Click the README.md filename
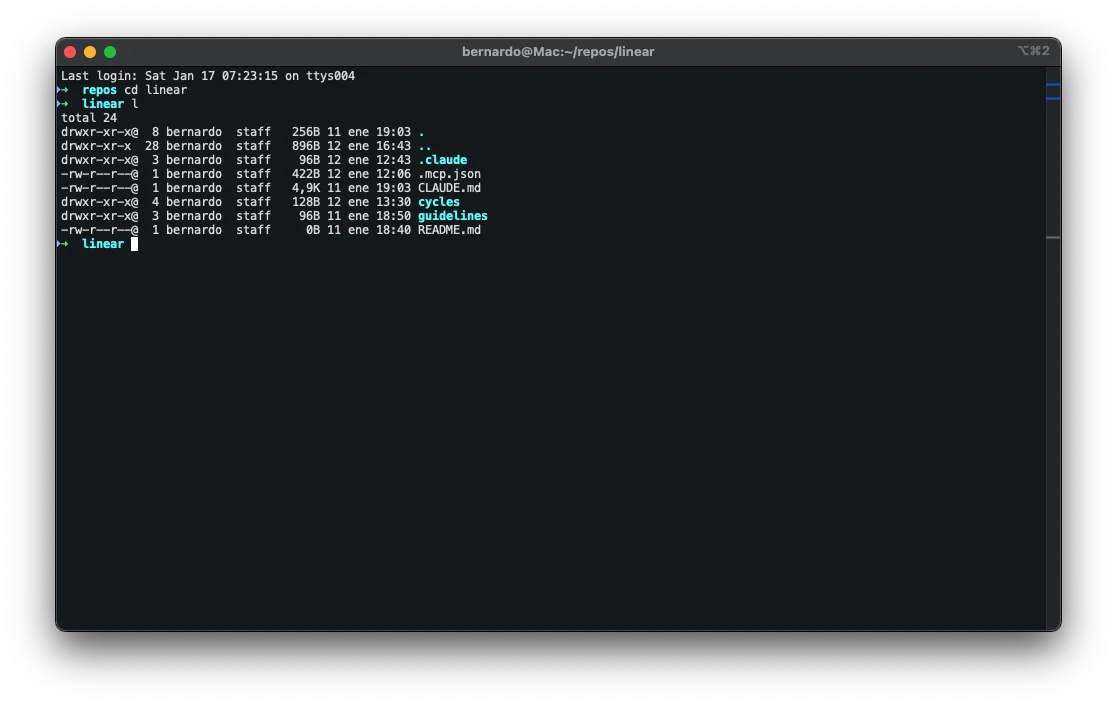This screenshot has height=705, width=1117. coord(449,230)
